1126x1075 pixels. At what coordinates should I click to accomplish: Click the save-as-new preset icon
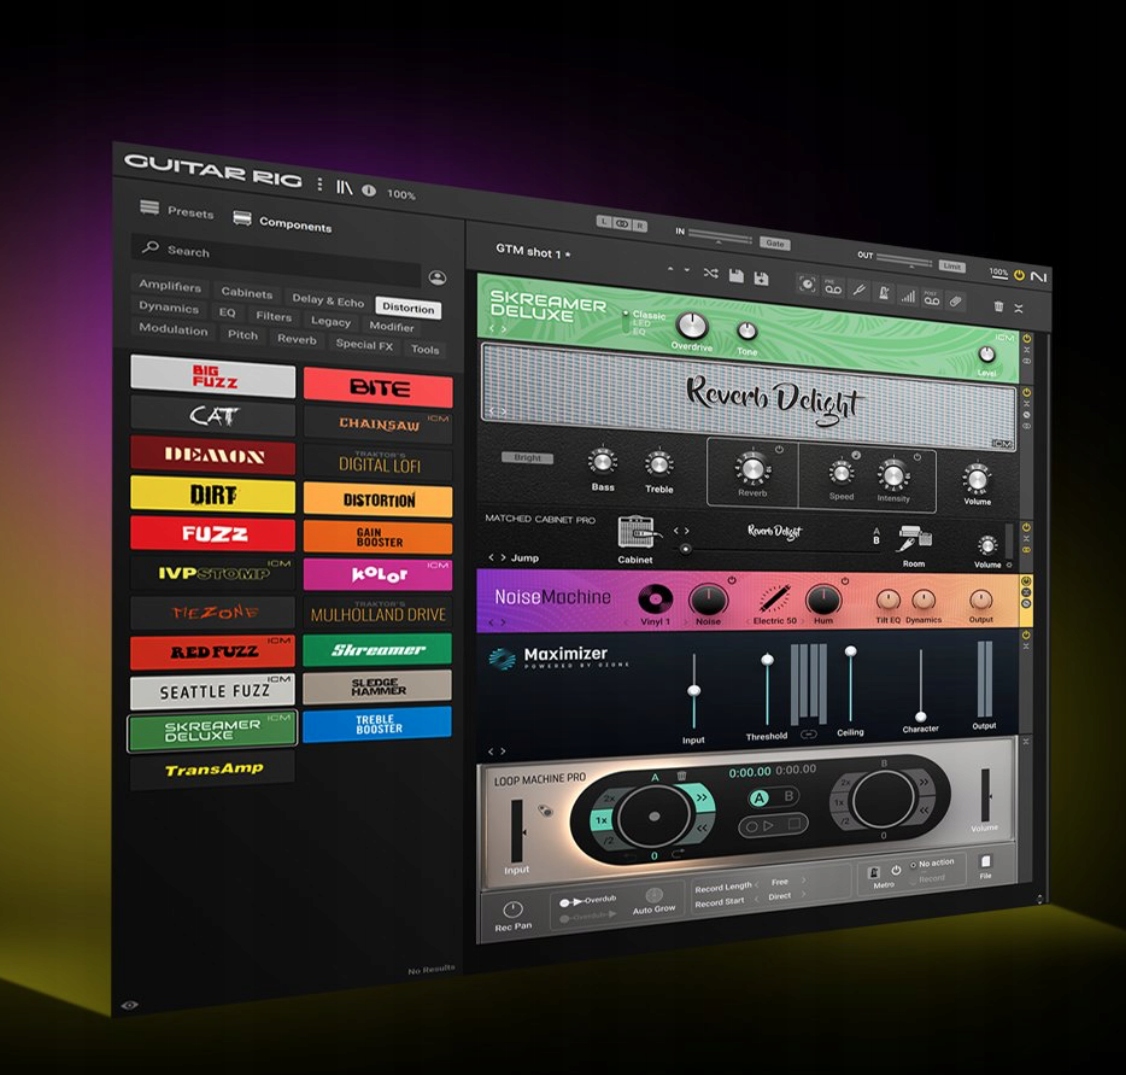point(761,278)
